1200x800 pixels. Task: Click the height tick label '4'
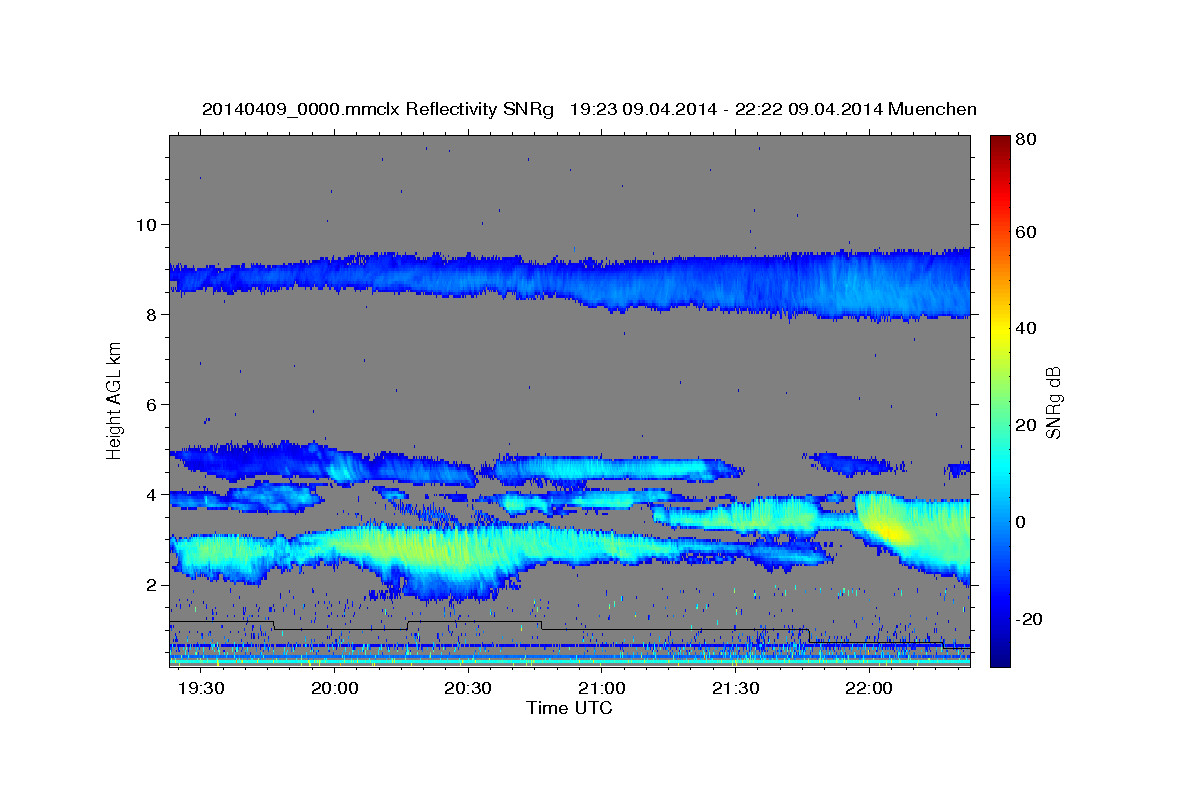[x=151, y=494]
